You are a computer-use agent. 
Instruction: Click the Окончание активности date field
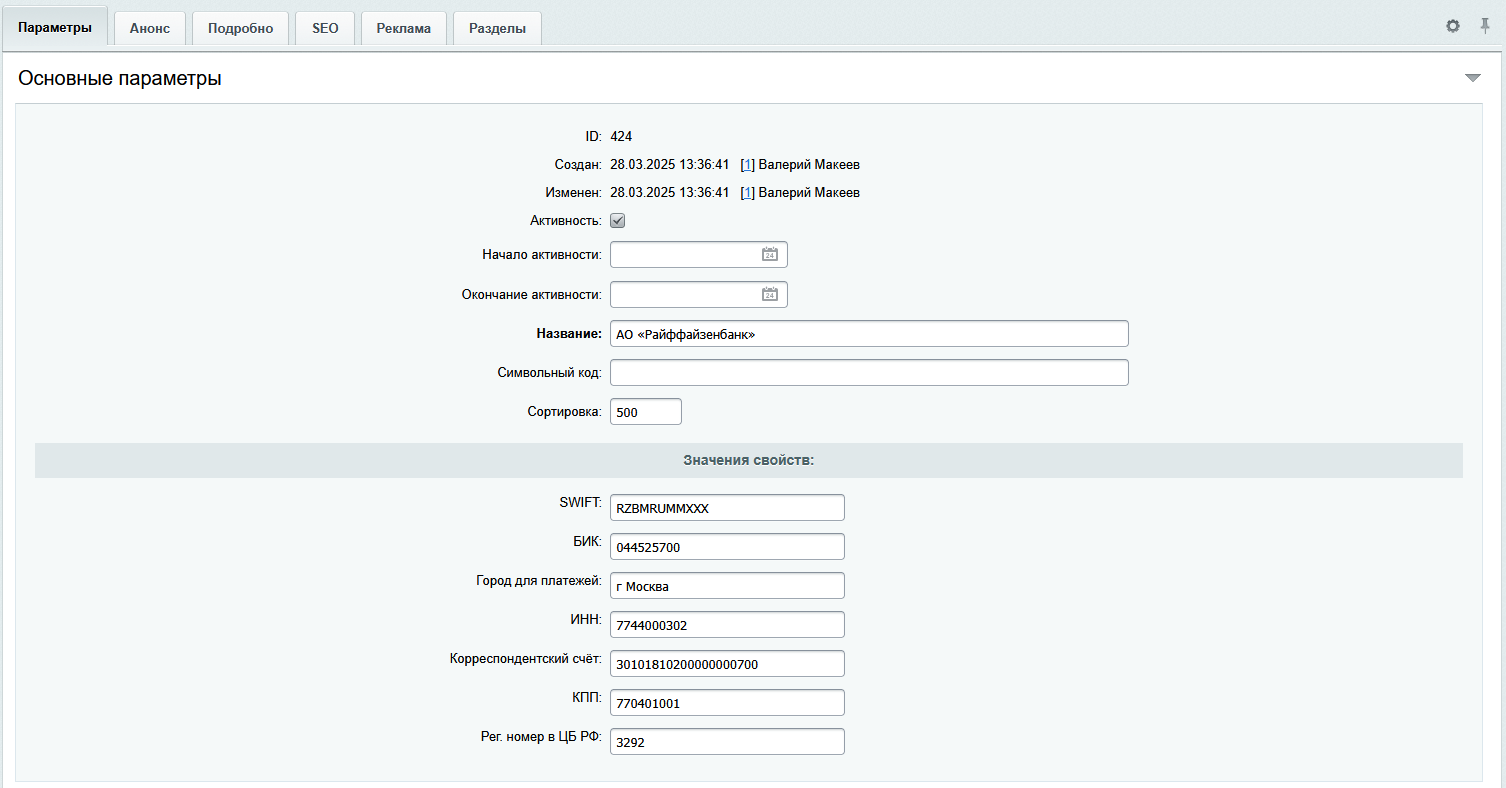tap(699, 294)
